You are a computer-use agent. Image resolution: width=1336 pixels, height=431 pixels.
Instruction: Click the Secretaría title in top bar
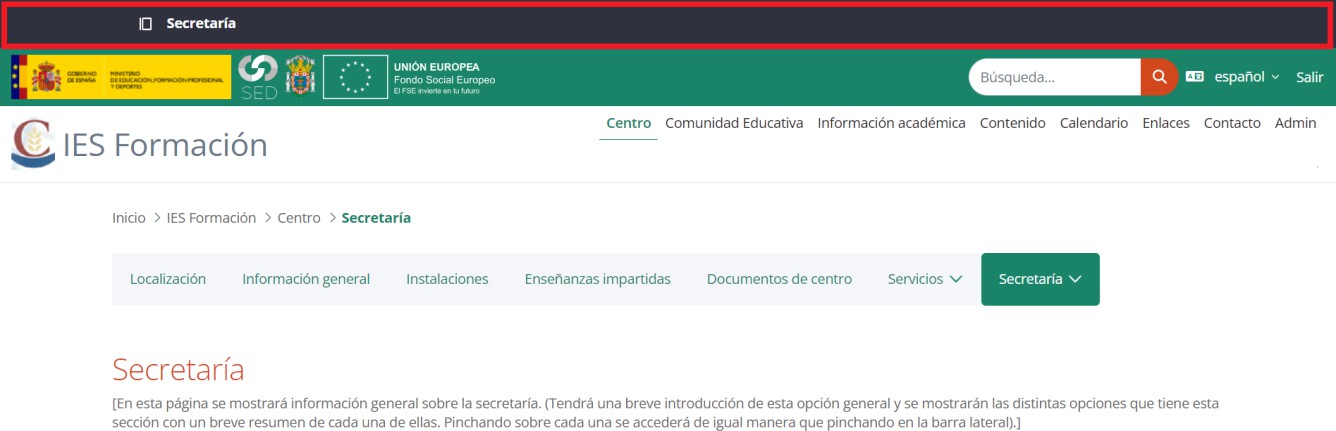(201, 23)
